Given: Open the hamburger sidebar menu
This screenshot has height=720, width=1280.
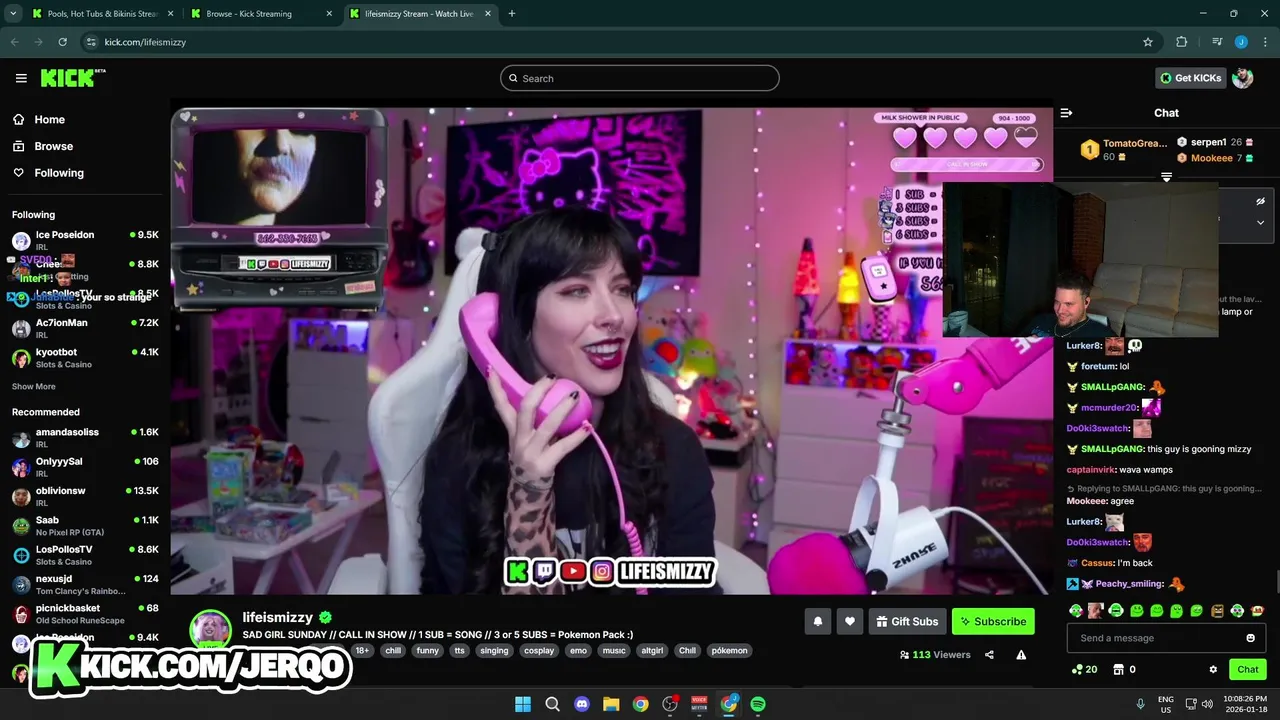Looking at the screenshot, I should [21, 78].
